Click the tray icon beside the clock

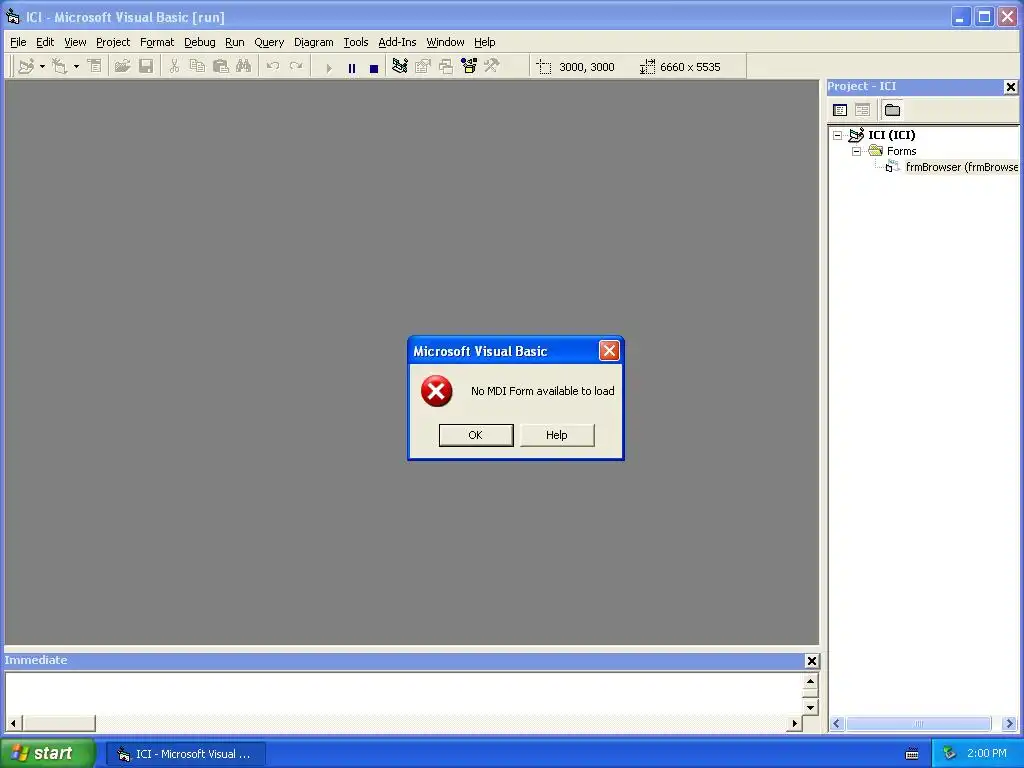tap(950, 754)
